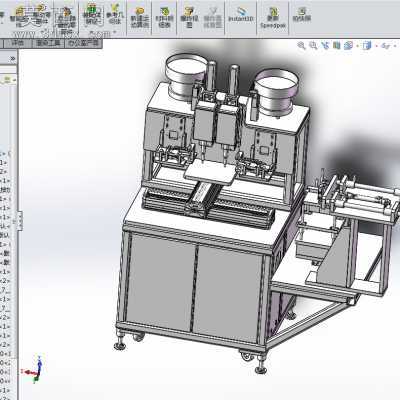Collapse the left panel with its edge handle
Image resolution: width=400 pixels, height=400 pixels.
[20, 220]
